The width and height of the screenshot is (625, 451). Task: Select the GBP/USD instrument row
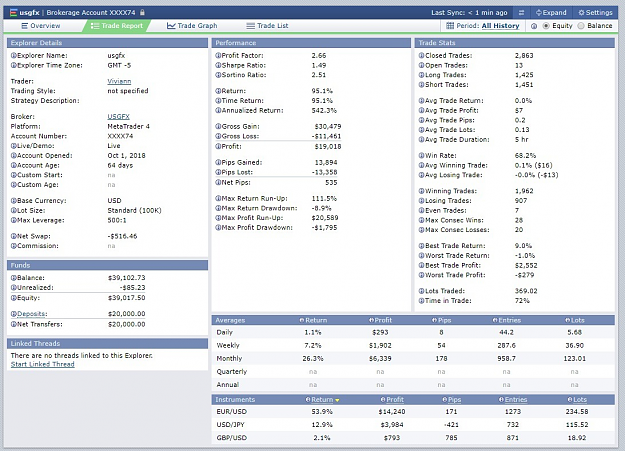click(x=413, y=438)
